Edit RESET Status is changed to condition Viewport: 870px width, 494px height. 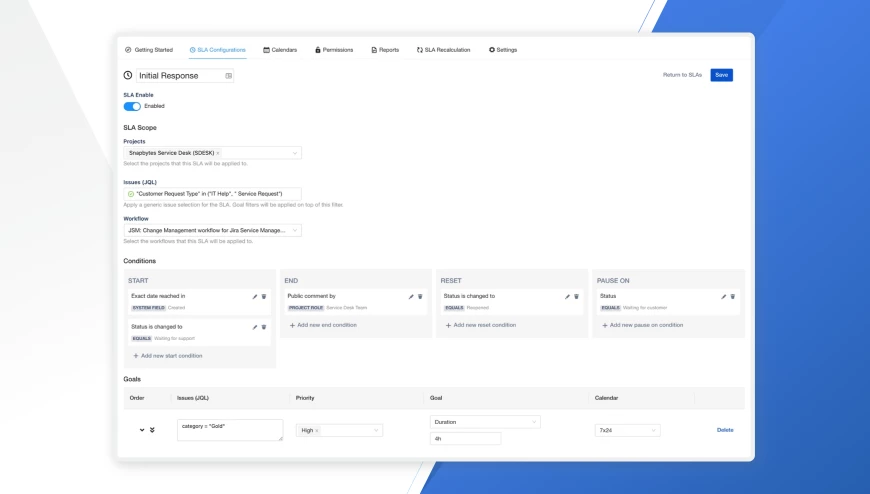click(x=567, y=296)
